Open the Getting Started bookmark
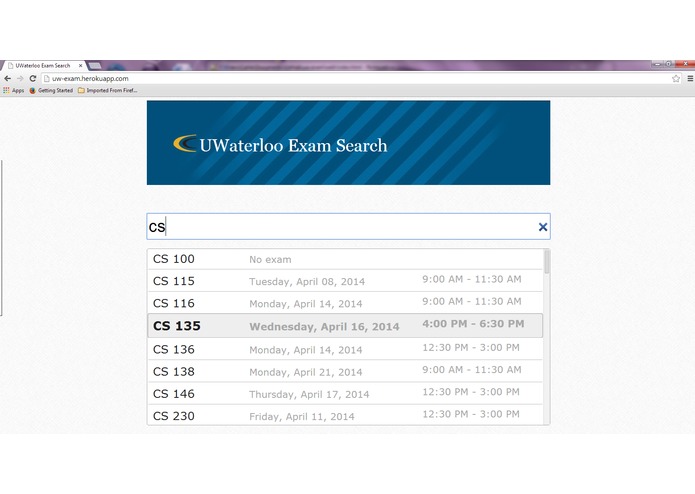This screenshot has width=695, height=494. (x=51, y=90)
